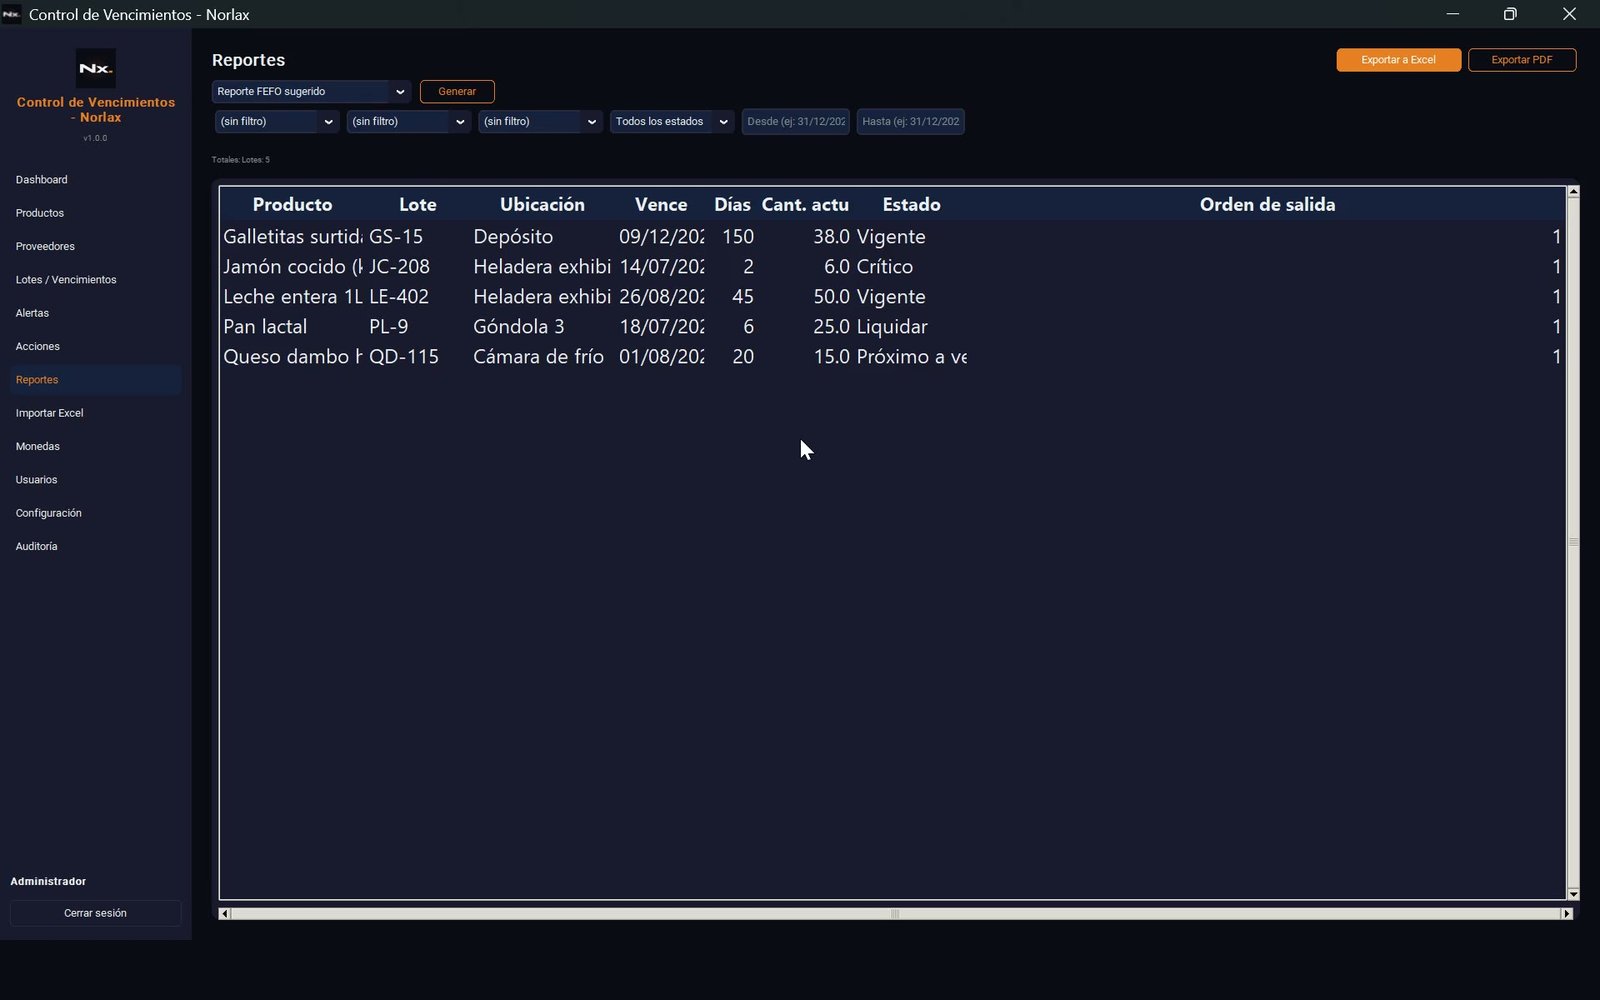
Task: Open the Usuarios section
Action: (x=95, y=480)
